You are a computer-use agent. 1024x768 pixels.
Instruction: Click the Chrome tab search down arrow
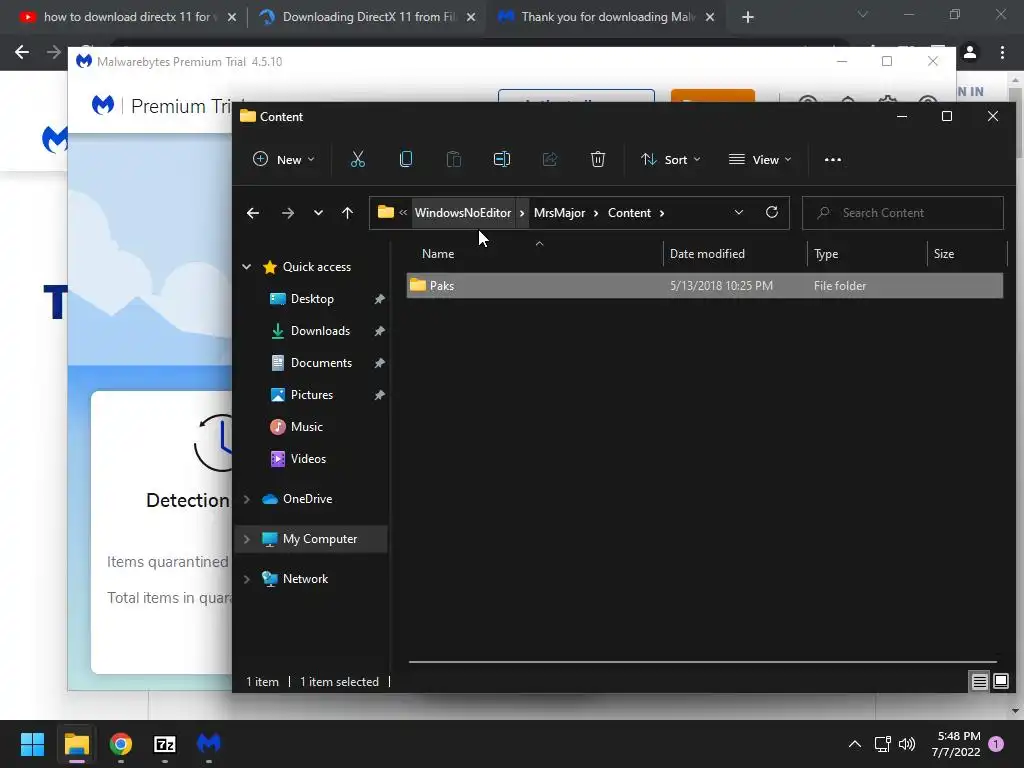pyautogui.click(x=863, y=14)
